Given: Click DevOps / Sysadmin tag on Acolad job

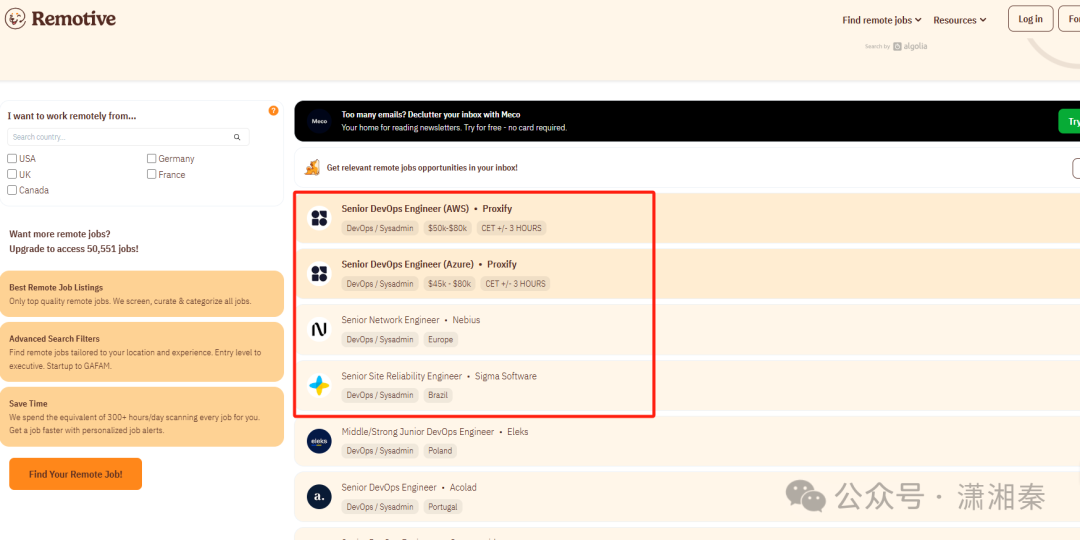Looking at the screenshot, I should click(x=380, y=507).
